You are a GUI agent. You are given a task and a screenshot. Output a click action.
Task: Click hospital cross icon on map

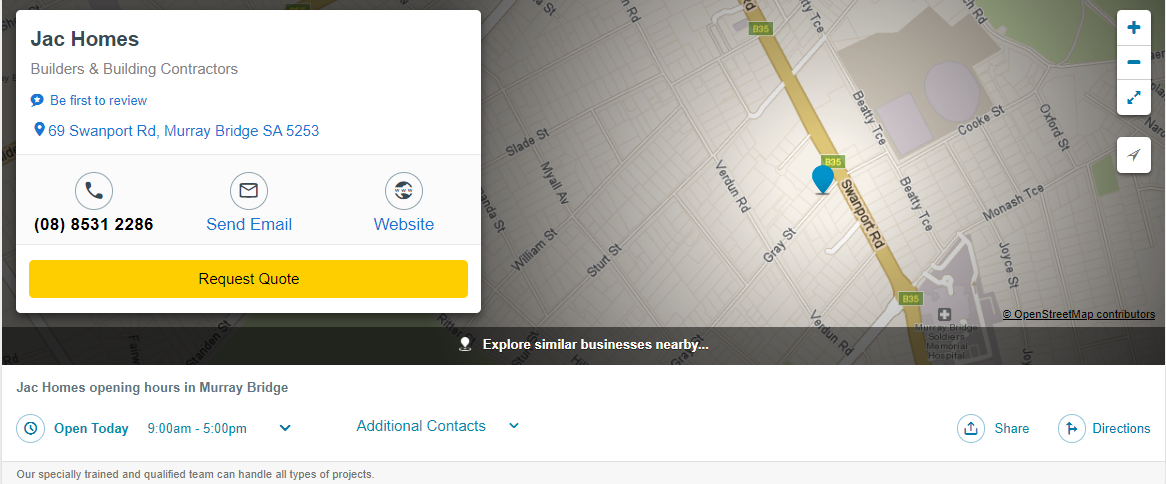(x=944, y=314)
